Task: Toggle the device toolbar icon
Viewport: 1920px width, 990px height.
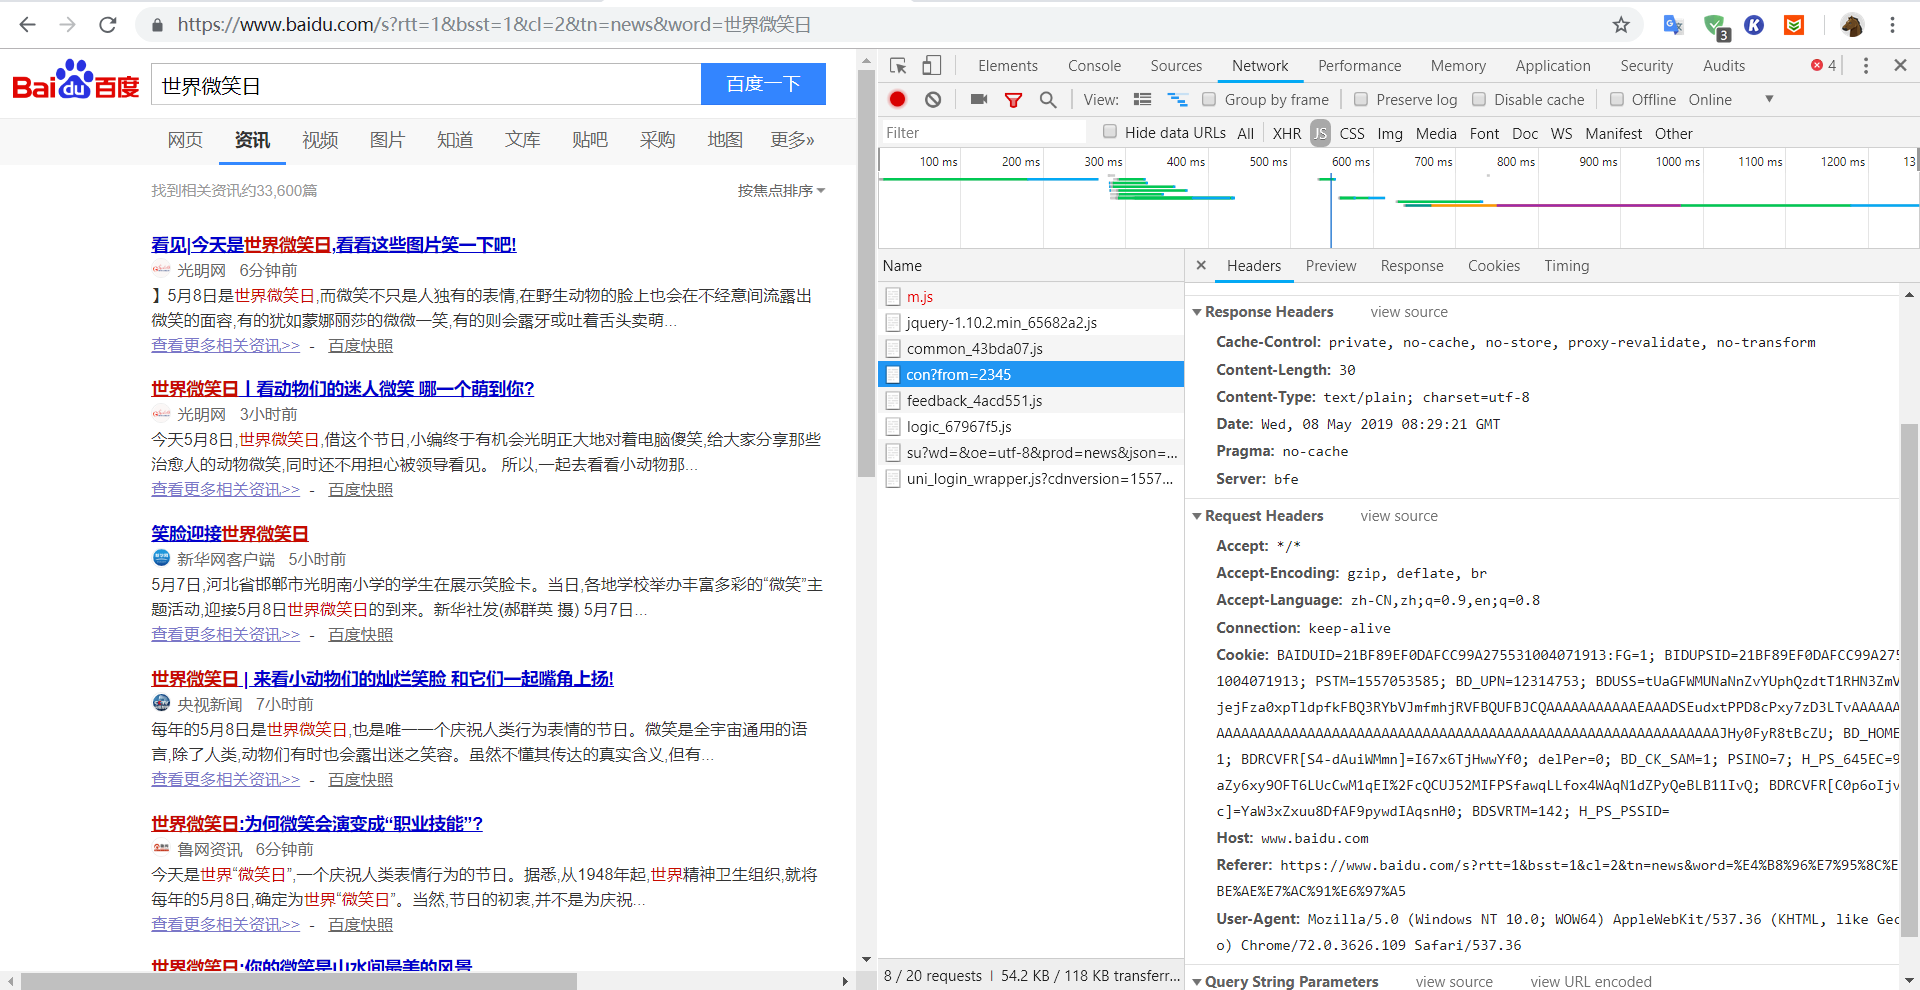Action: 931,66
